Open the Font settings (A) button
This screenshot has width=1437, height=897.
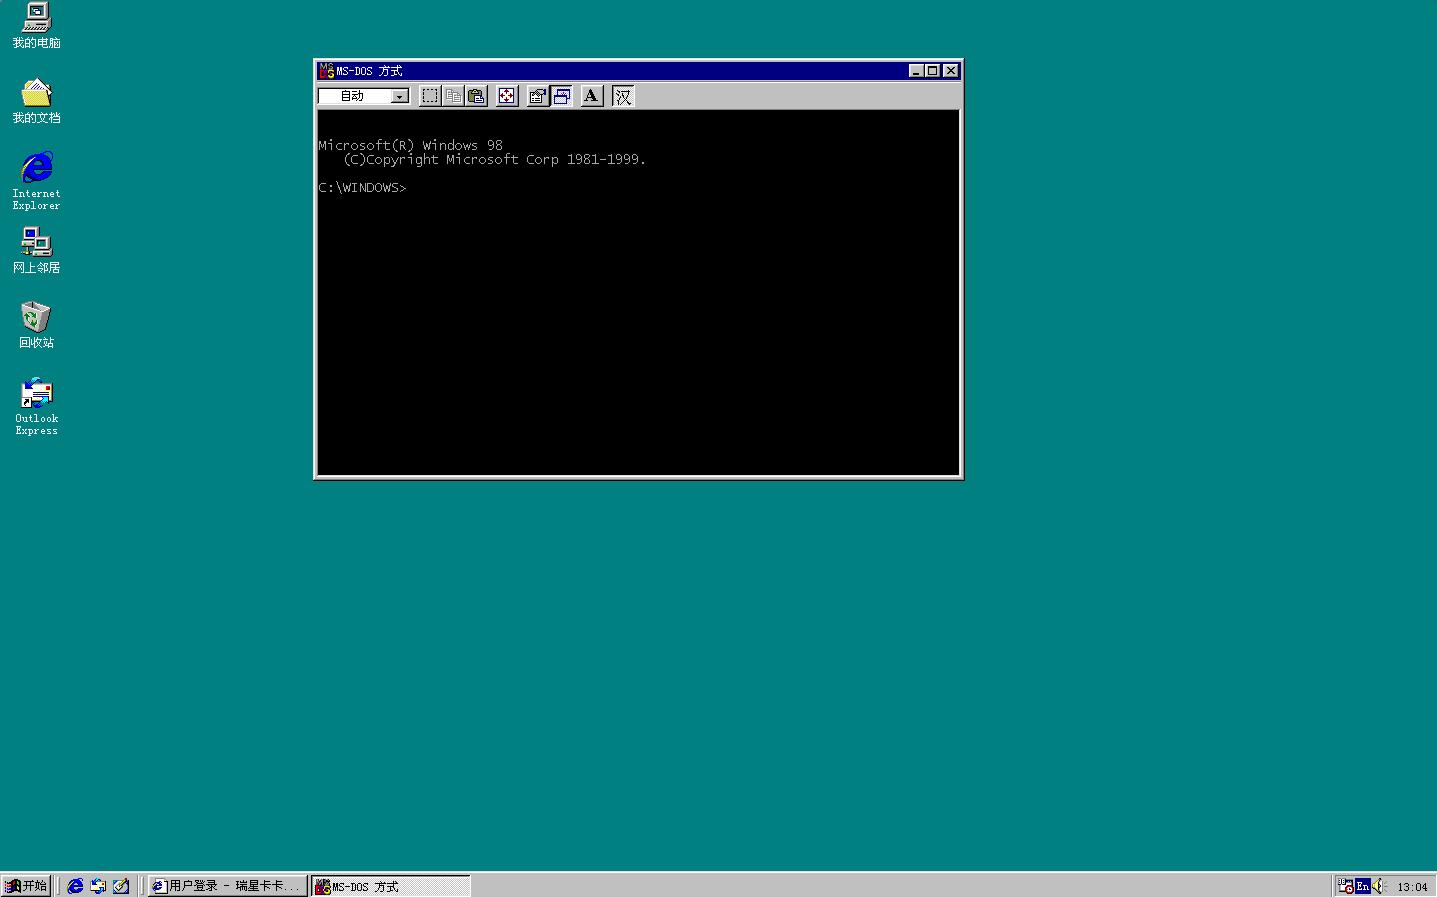pyautogui.click(x=592, y=96)
